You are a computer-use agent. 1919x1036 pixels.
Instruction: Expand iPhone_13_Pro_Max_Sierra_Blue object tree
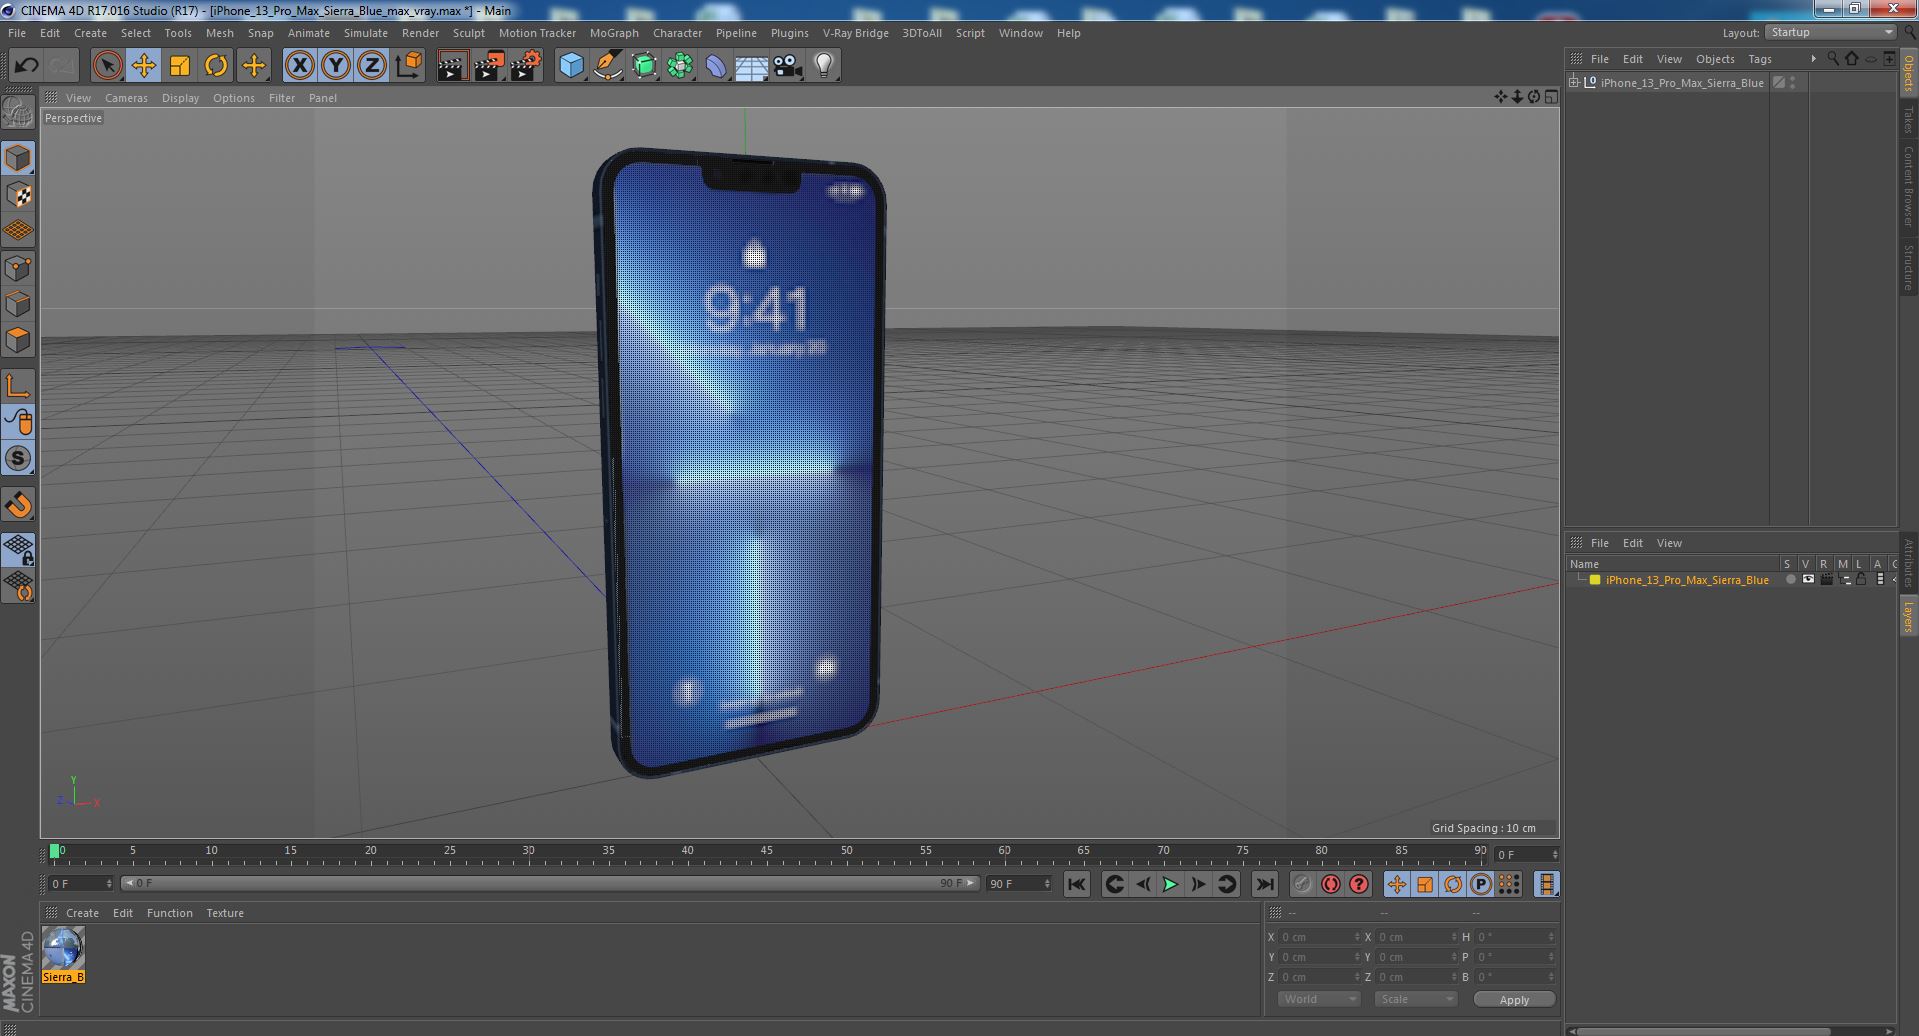pos(1574,83)
